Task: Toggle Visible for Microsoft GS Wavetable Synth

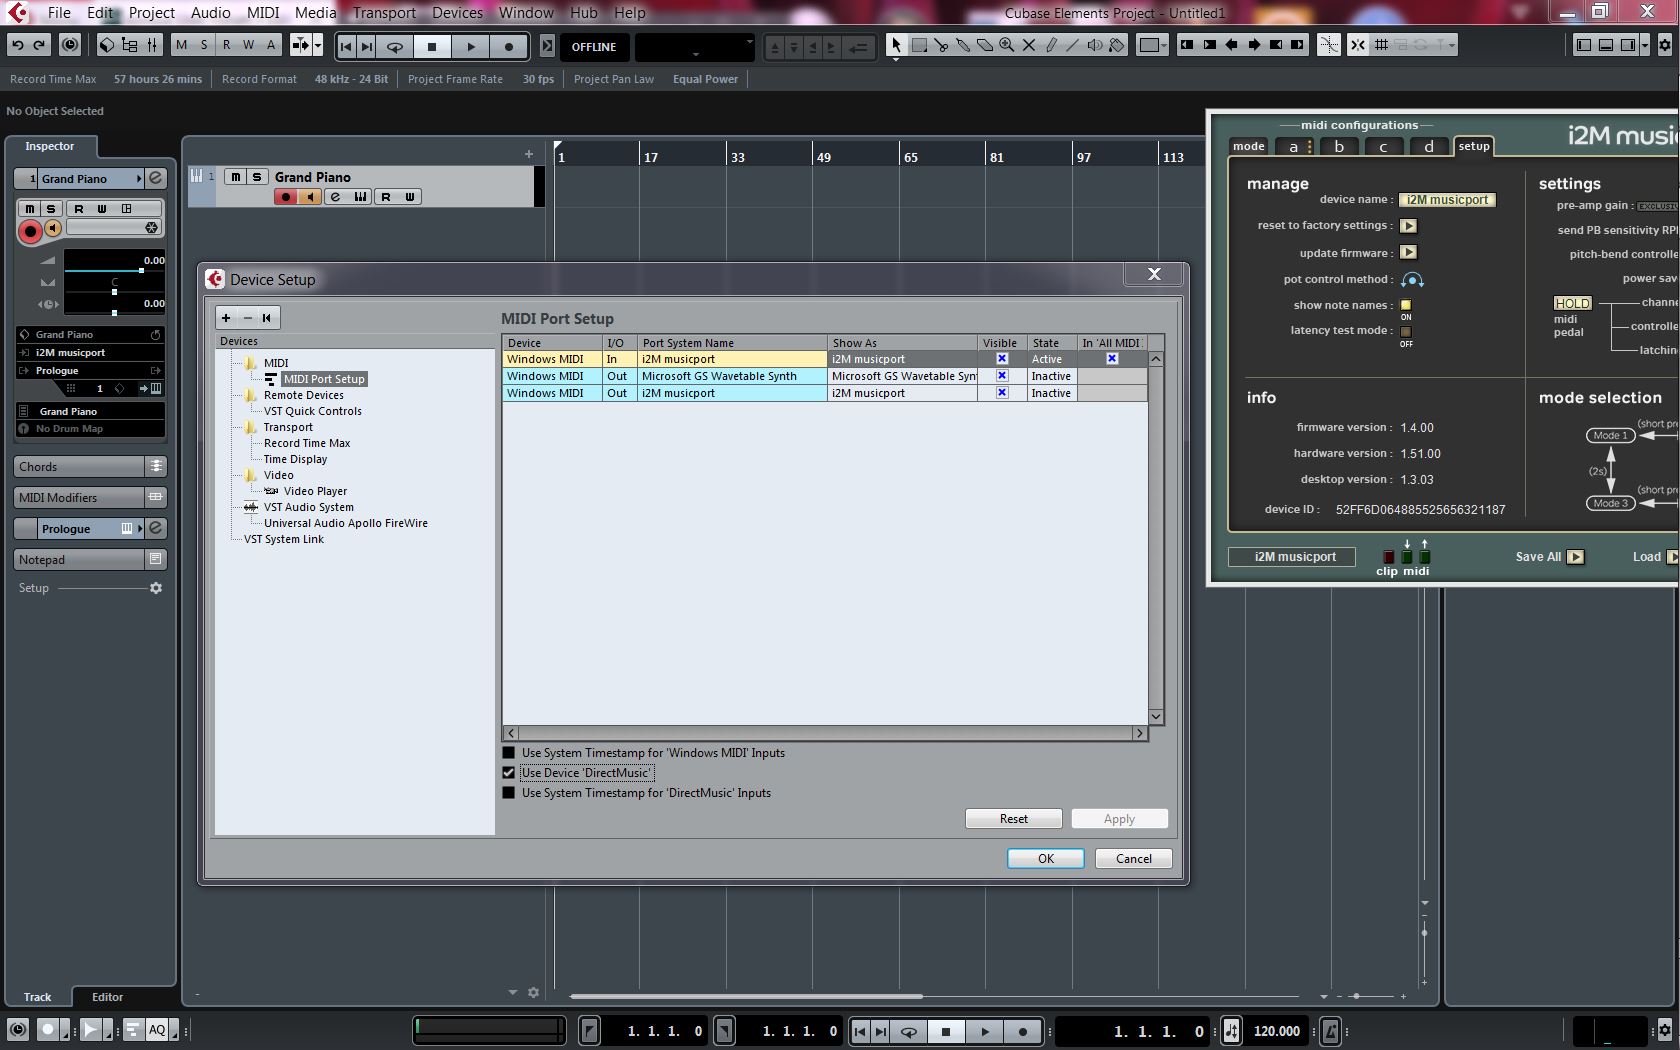Action: (x=1002, y=376)
